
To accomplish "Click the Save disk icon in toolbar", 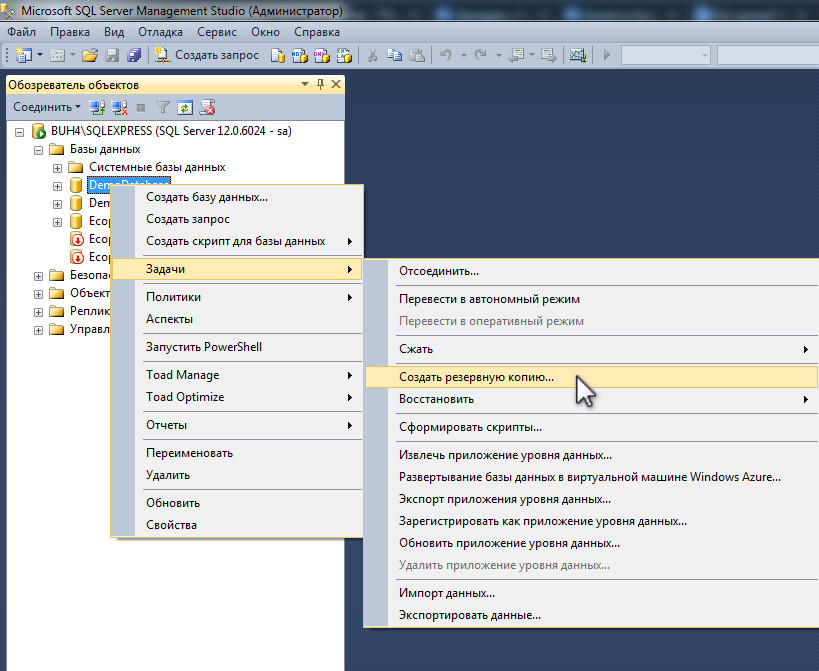I will point(112,55).
